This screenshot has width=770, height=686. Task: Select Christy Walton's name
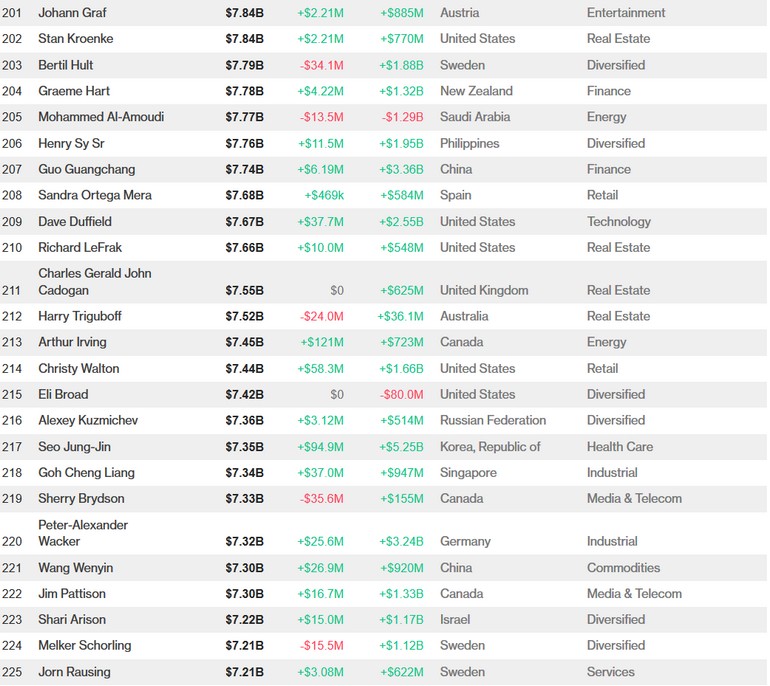(78, 368)
